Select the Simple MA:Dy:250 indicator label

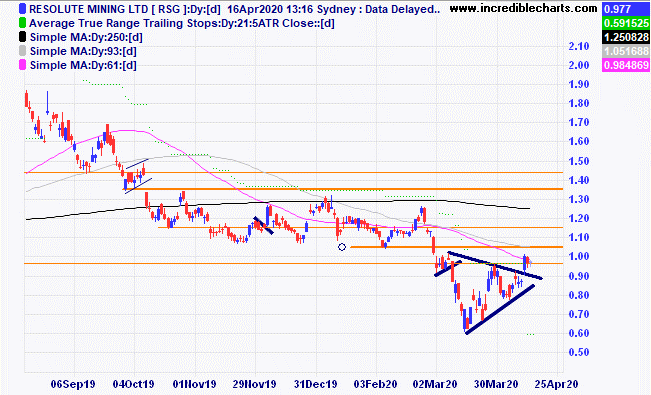point(86,37)
